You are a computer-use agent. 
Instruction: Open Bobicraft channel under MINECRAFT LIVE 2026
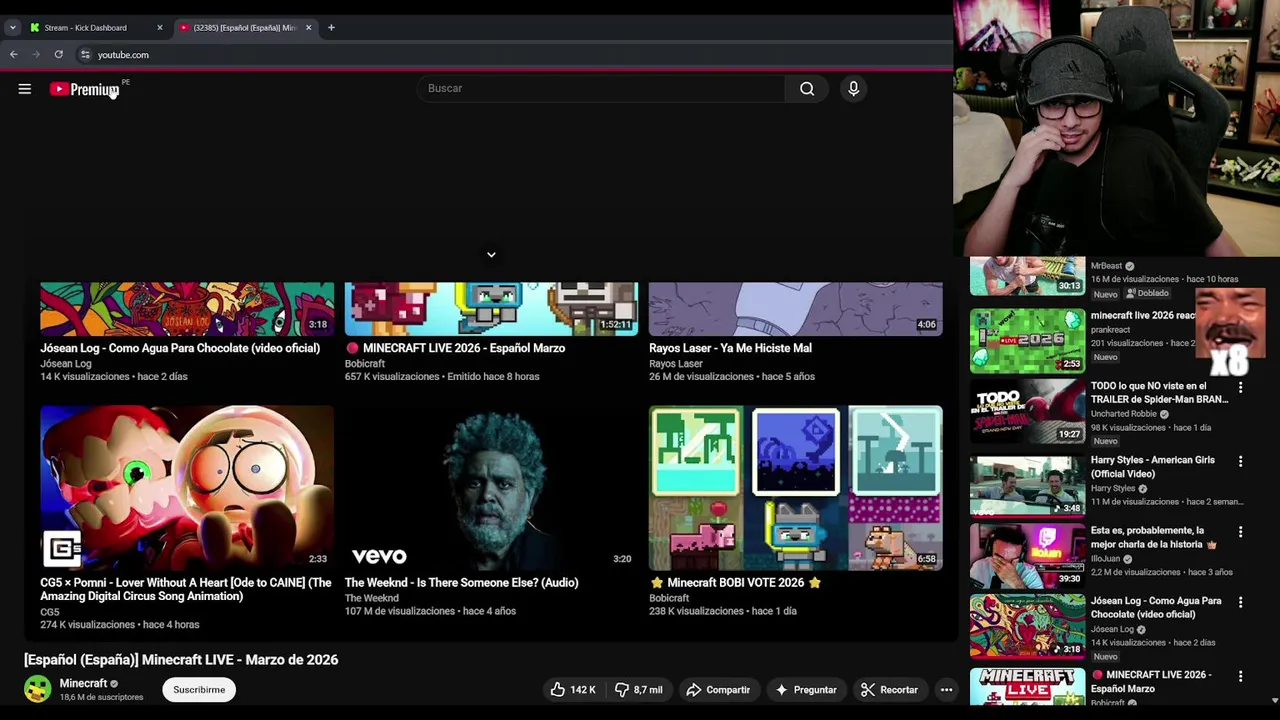(365, 364)
